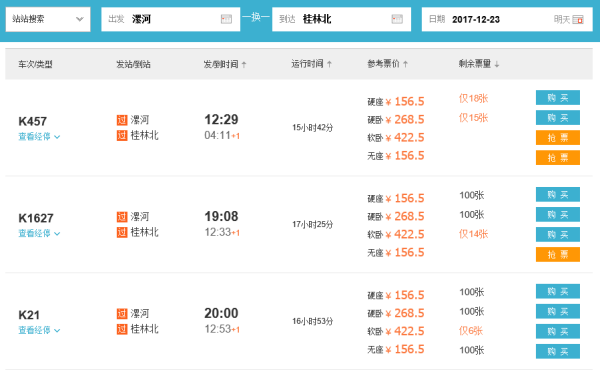Viewport: 600px width, 378px height.
Task: Open the calendar icon in date field
Action: coord(578,20)
